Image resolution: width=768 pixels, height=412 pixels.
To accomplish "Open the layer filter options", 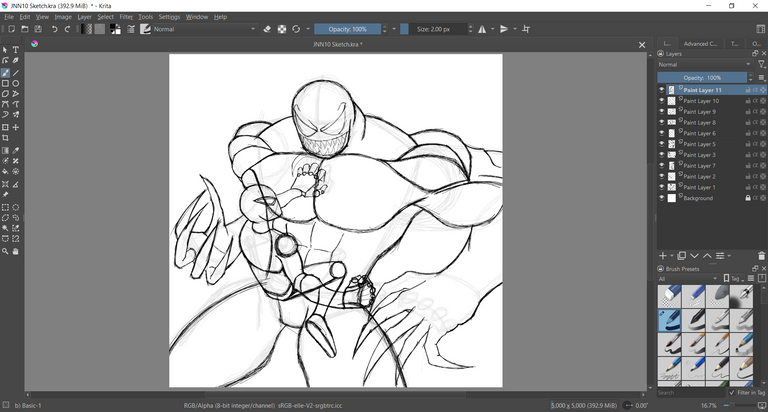I will pos(761,64).
